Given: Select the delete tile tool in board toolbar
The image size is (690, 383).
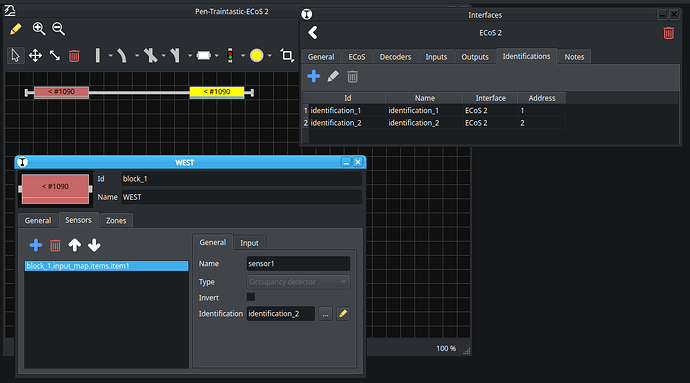Looking at the screenshot, I should (74, 56).
